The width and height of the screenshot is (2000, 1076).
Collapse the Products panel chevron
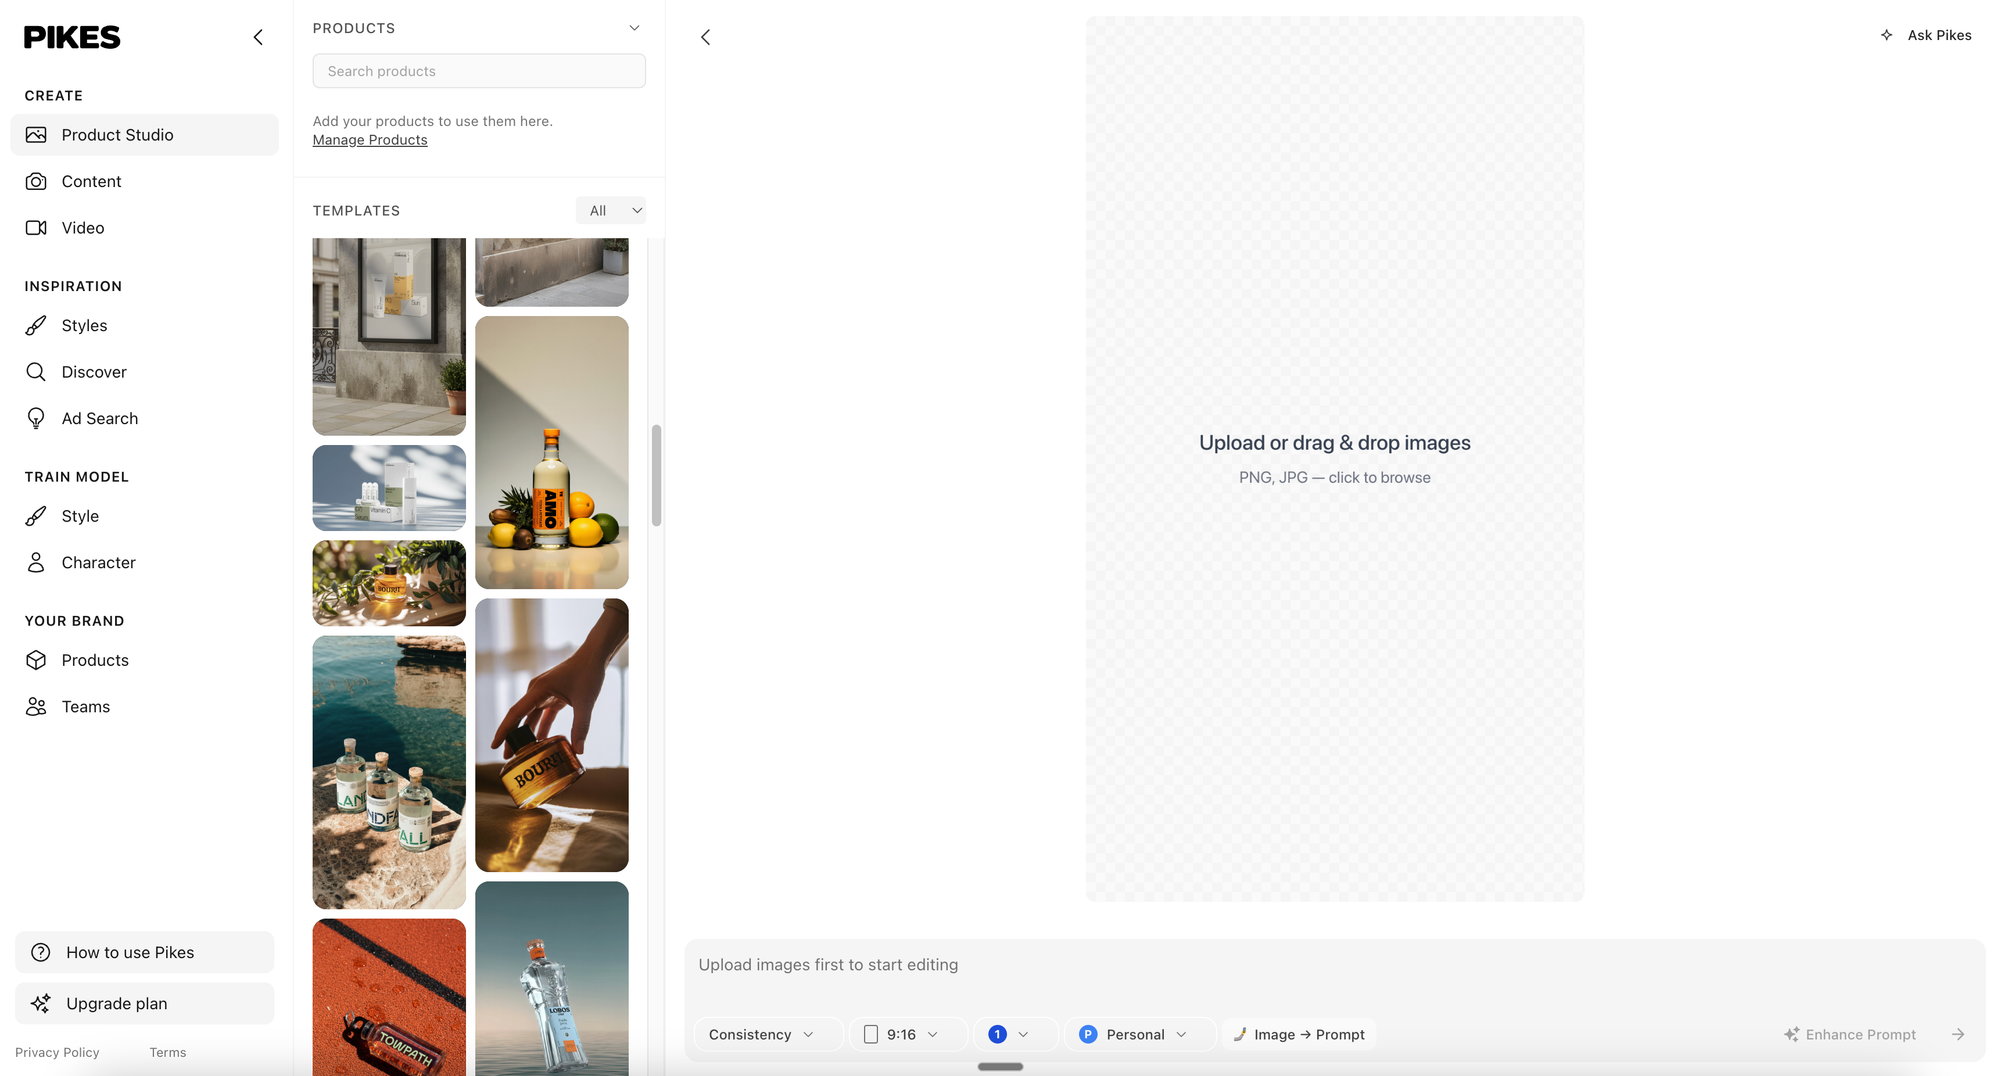pyautogui.click(x=634, y=27)
